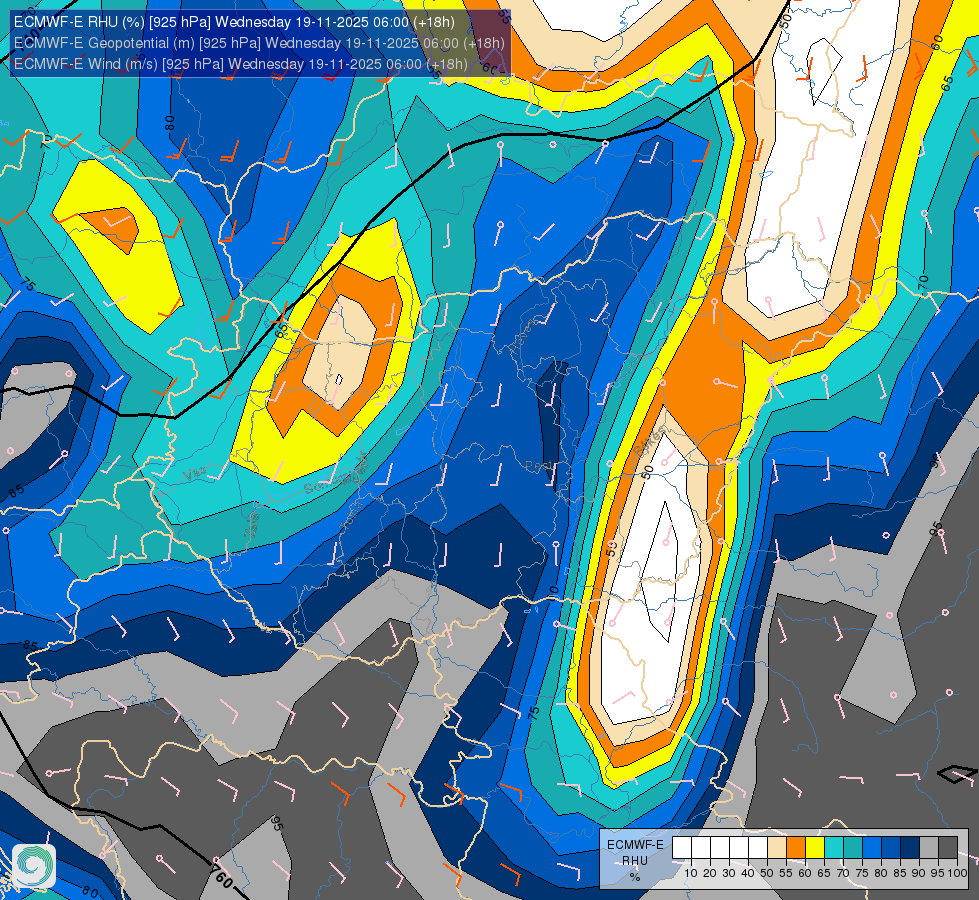Pick the dark gray 95-100% legend swatch
979x900 pixels.
point(948,848)
